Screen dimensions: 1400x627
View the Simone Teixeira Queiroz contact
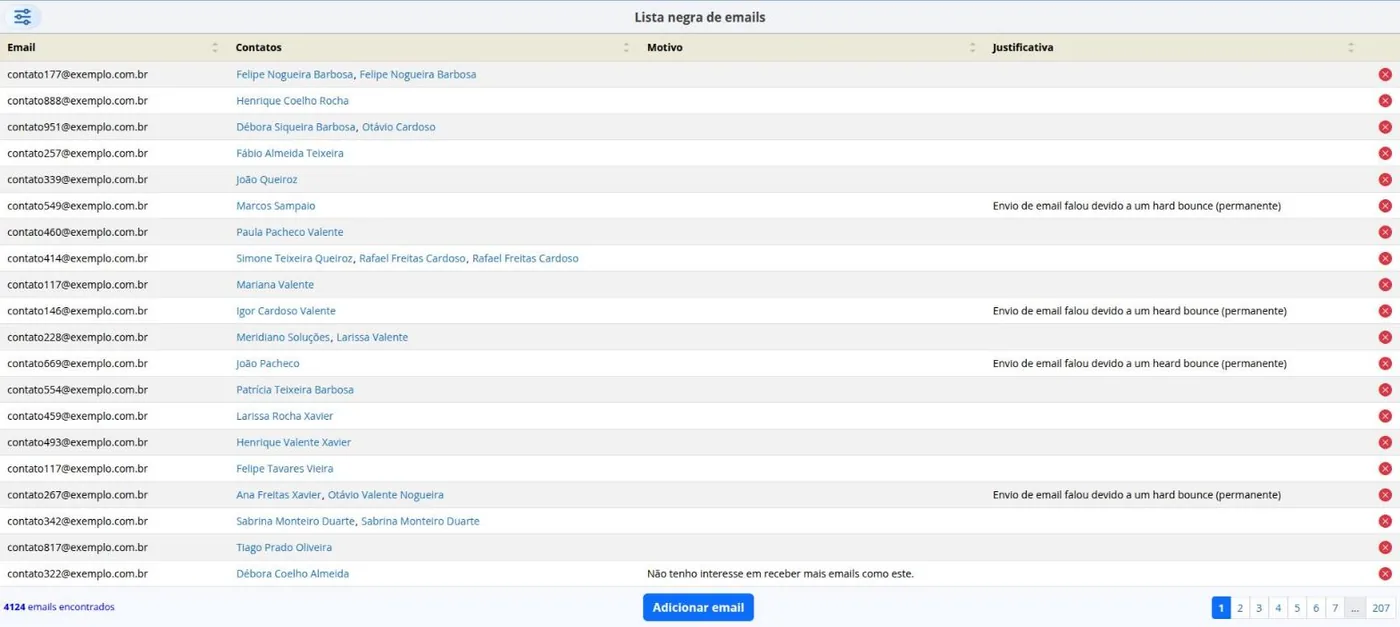[295, 259]
